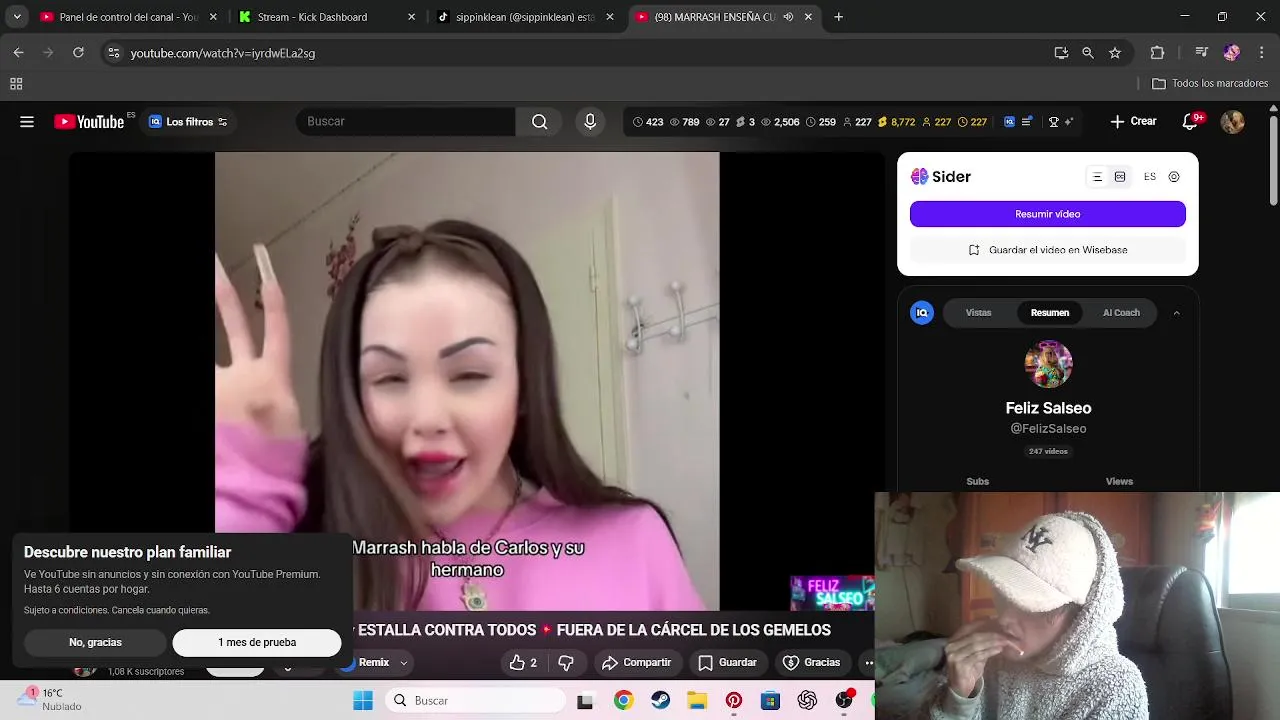The width and height of the screenshot is (1280, 720).
Task: Open Todos los marcadores folder
Action: tap(1210, 84)
